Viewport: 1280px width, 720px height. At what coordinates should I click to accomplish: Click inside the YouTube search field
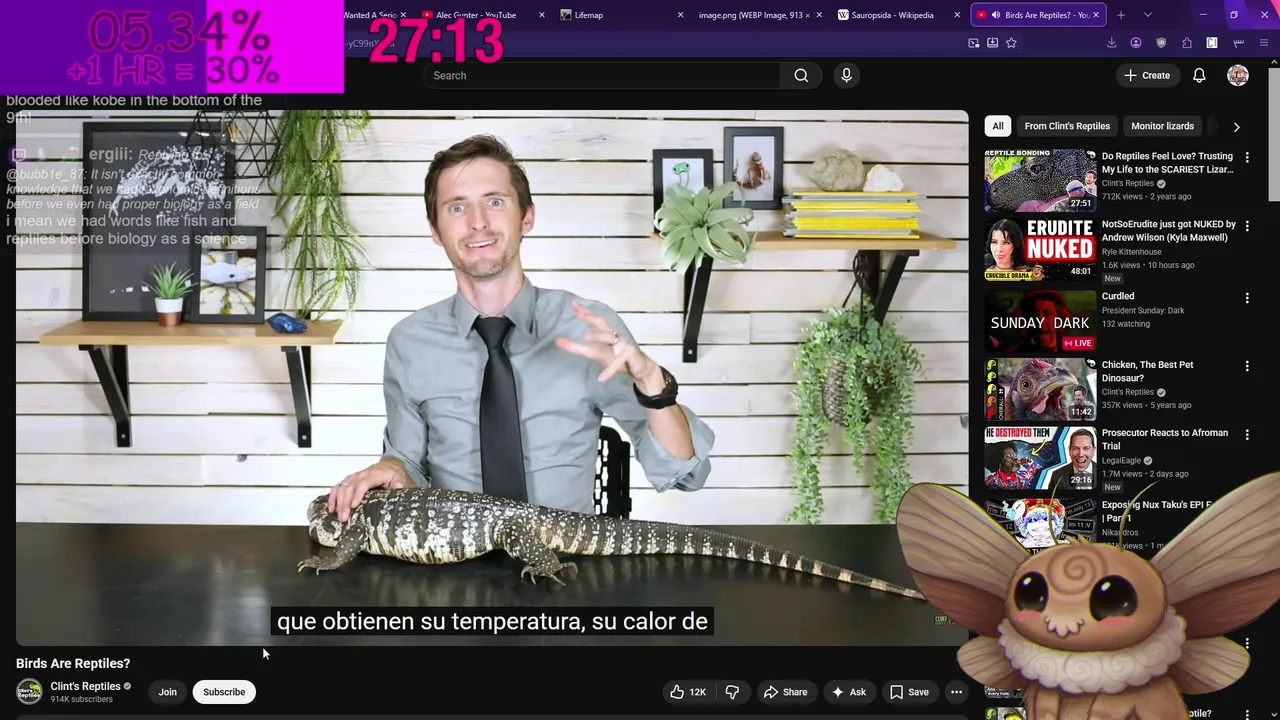point(602,75)
